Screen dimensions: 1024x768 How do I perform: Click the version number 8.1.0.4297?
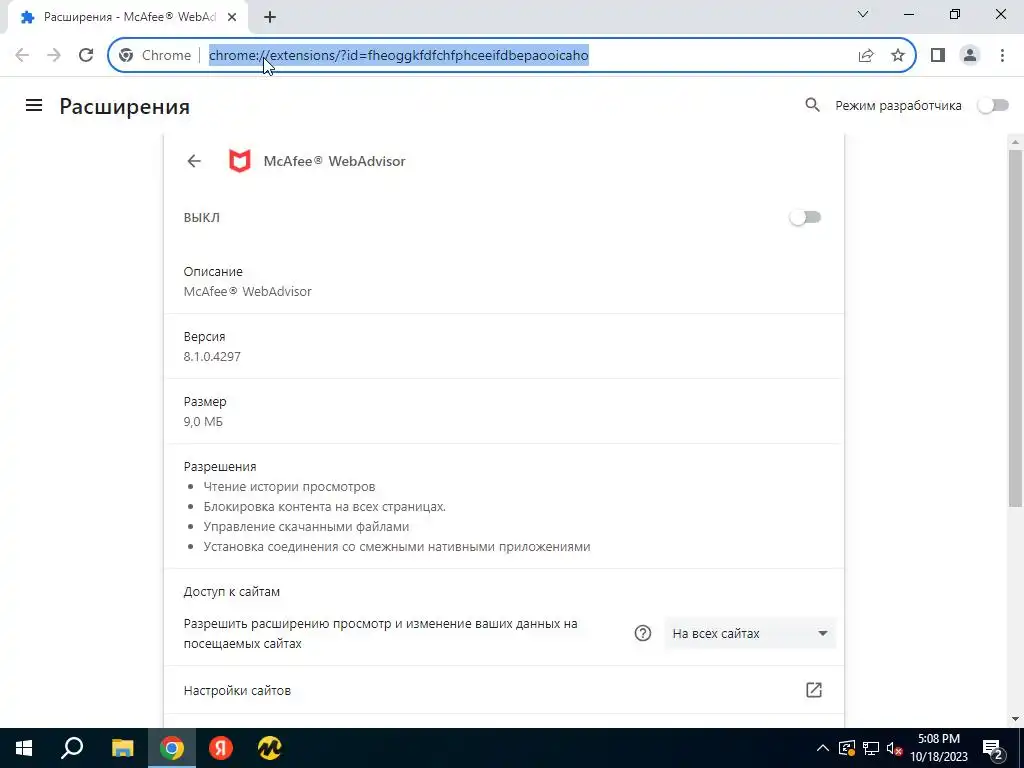pyautogui.click(x=212, y=357)
